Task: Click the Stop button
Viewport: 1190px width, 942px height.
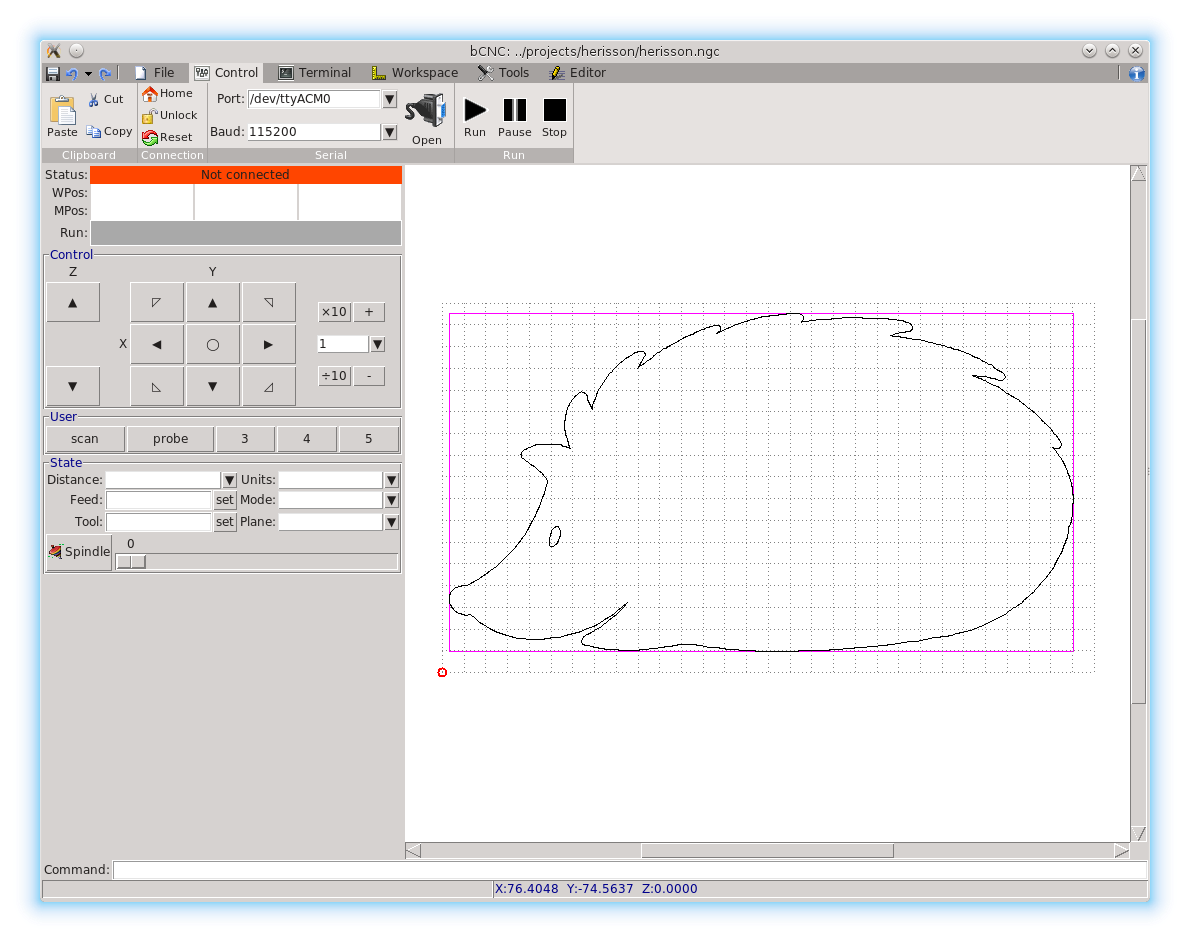Action: coord(555,118)
